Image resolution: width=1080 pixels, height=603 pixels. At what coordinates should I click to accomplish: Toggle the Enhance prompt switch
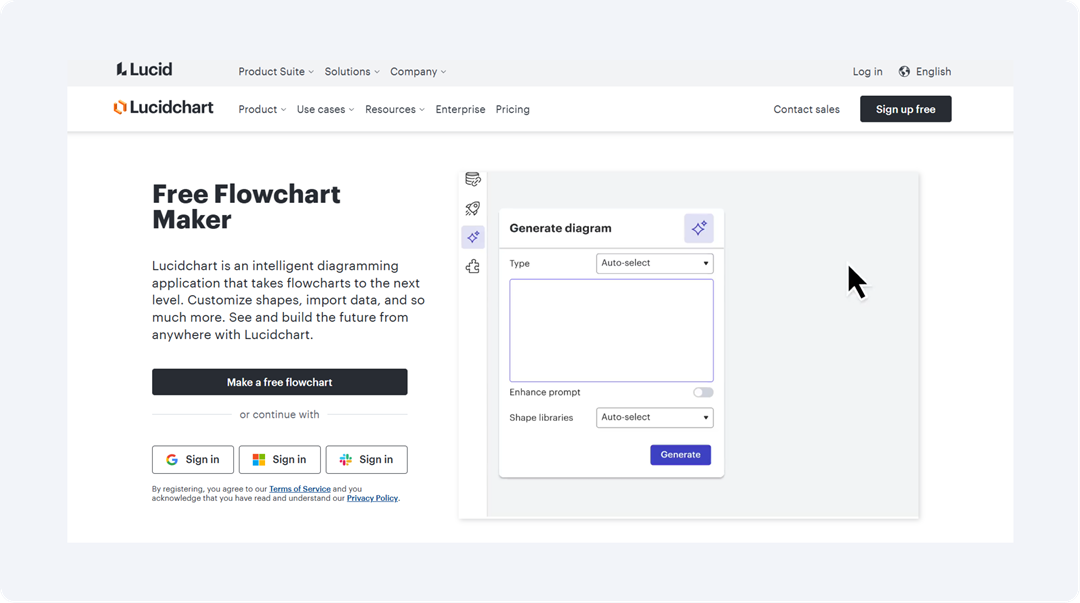pyautogui.click(x=703, y=392)
